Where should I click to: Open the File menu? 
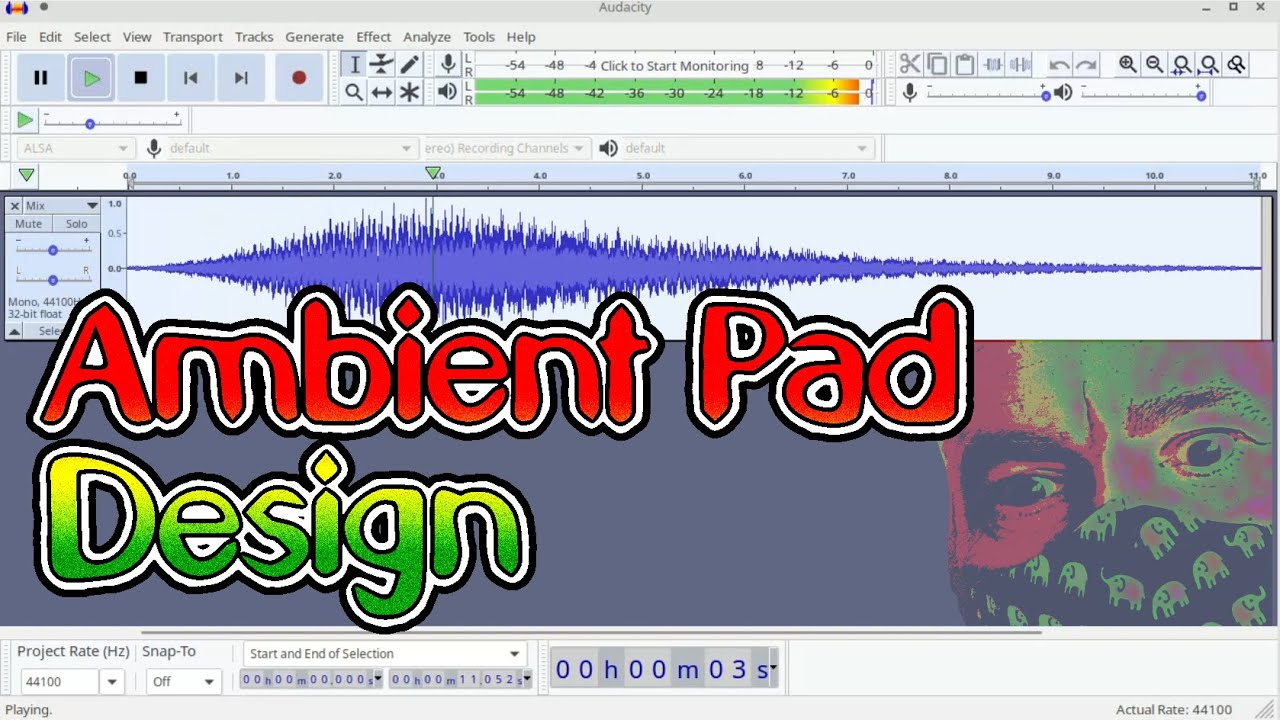tap(16, 36)
